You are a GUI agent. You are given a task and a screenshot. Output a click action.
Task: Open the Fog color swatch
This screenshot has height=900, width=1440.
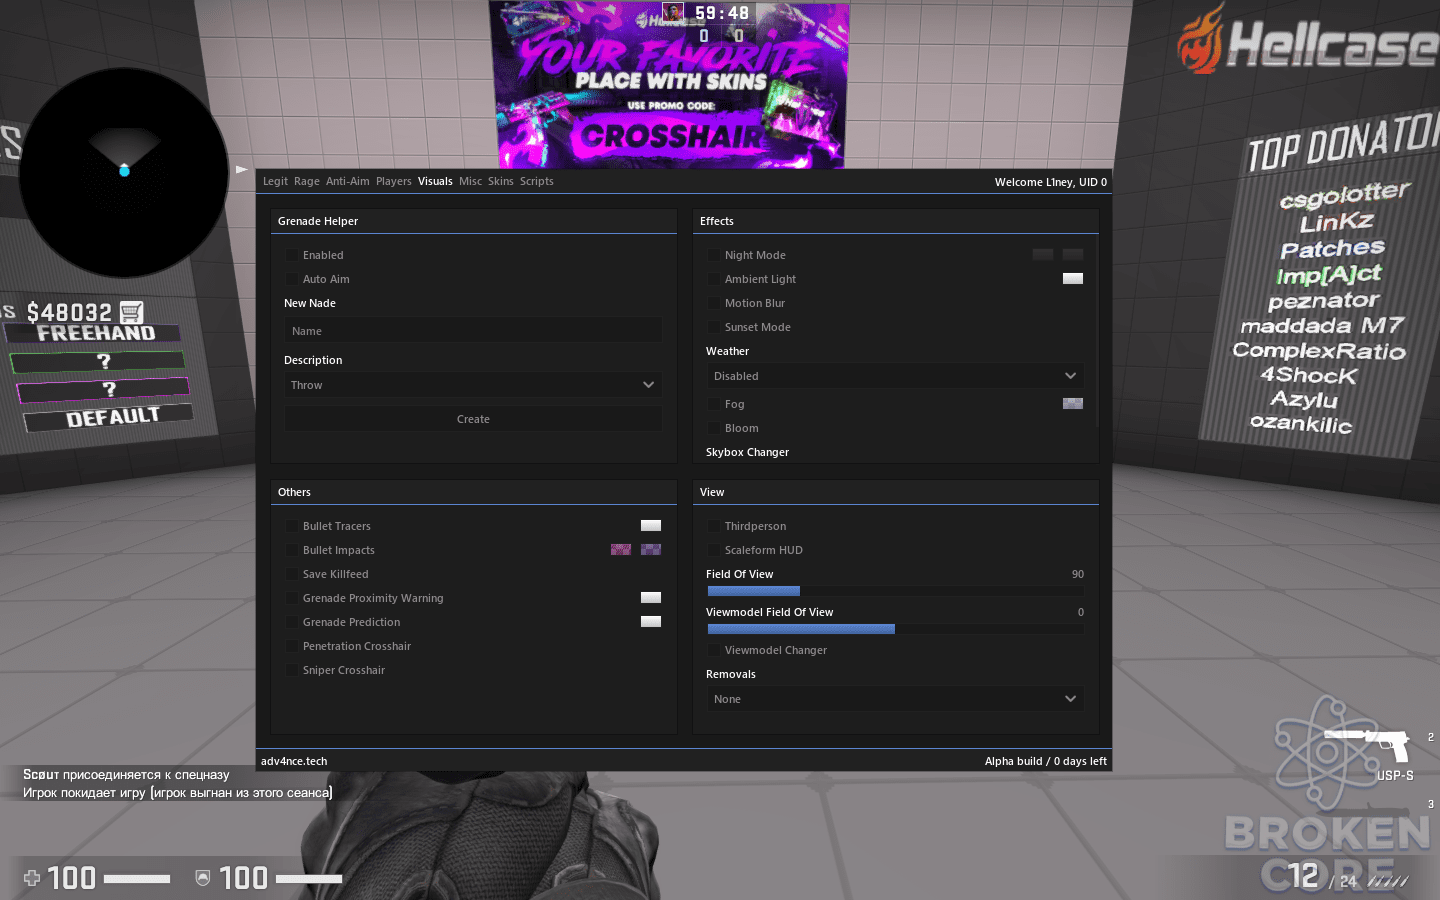(x=1073, y=404)
